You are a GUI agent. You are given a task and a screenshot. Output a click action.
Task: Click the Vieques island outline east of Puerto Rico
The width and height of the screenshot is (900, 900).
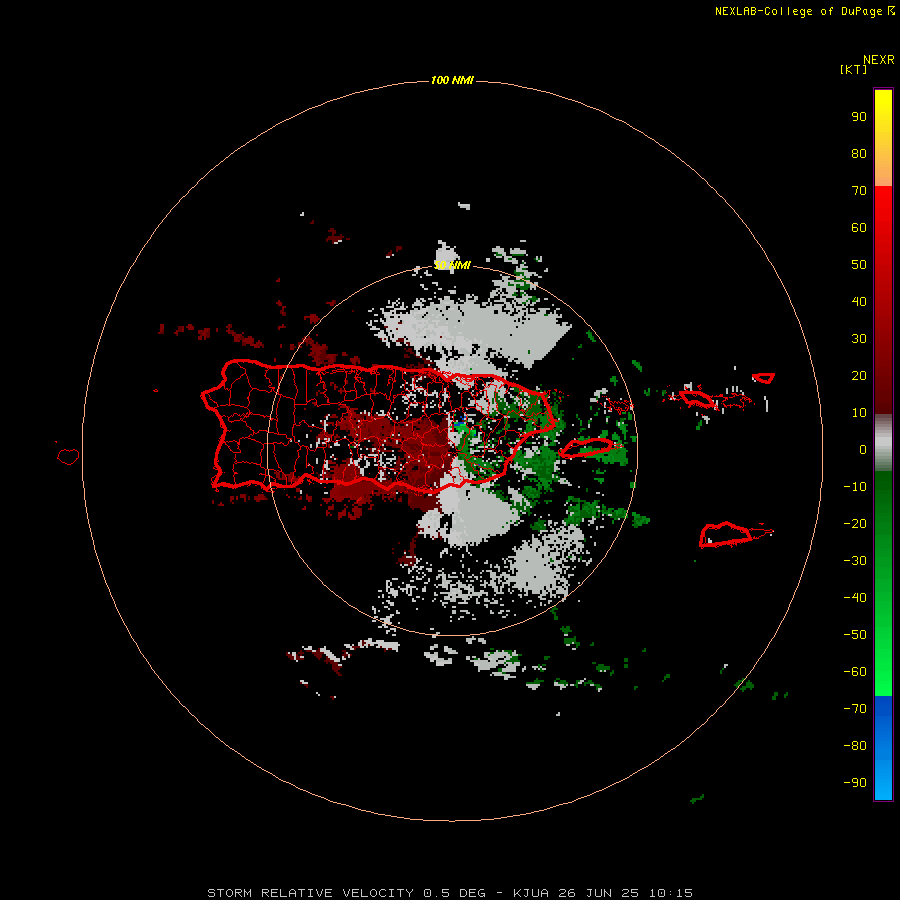click(587, 448)
